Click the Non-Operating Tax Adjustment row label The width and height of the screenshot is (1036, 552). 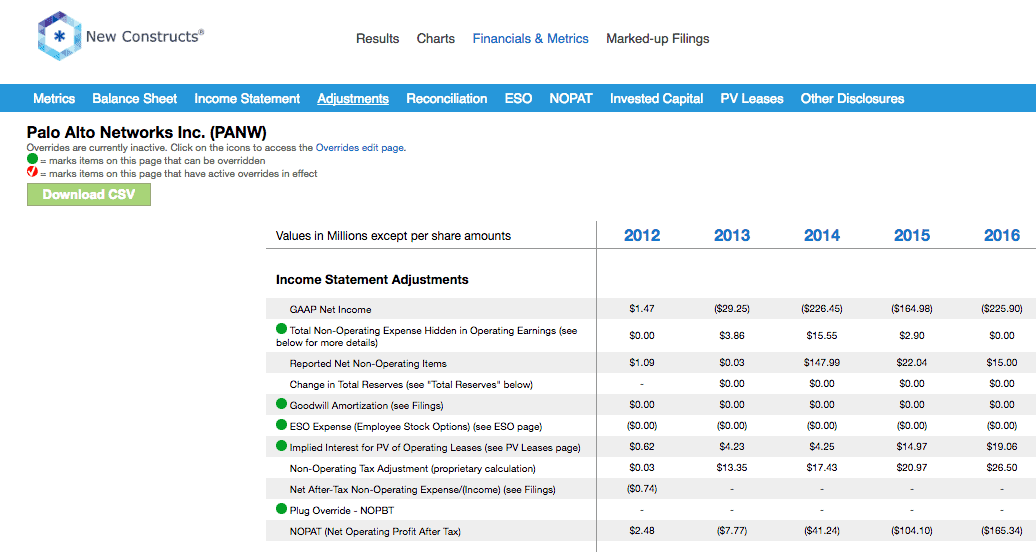[x=412, y=469]
